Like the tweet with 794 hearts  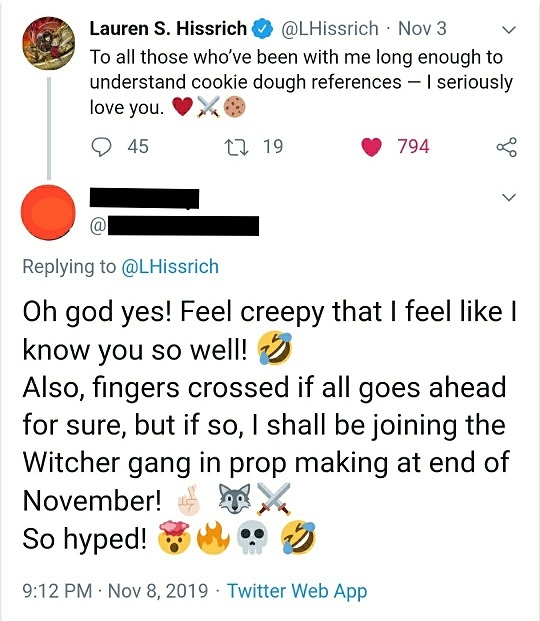371,147
